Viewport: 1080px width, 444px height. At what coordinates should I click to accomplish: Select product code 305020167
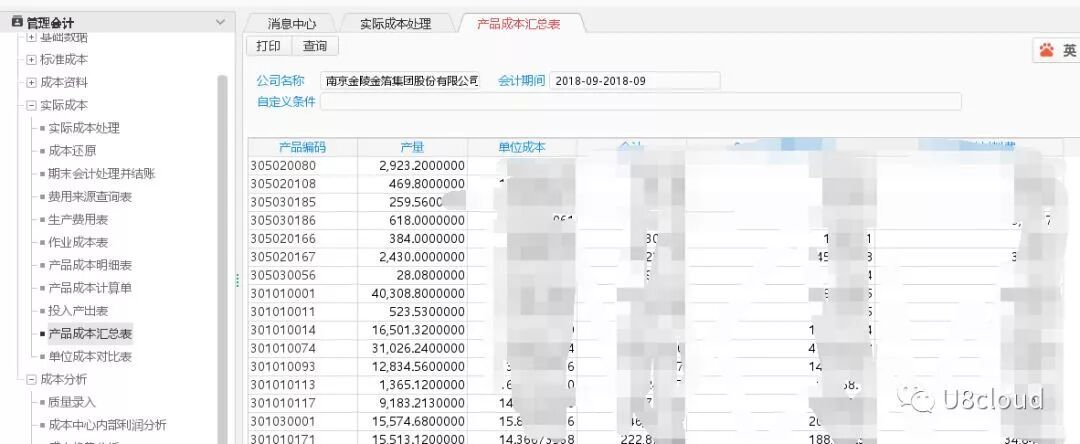(x=282, y=257)
